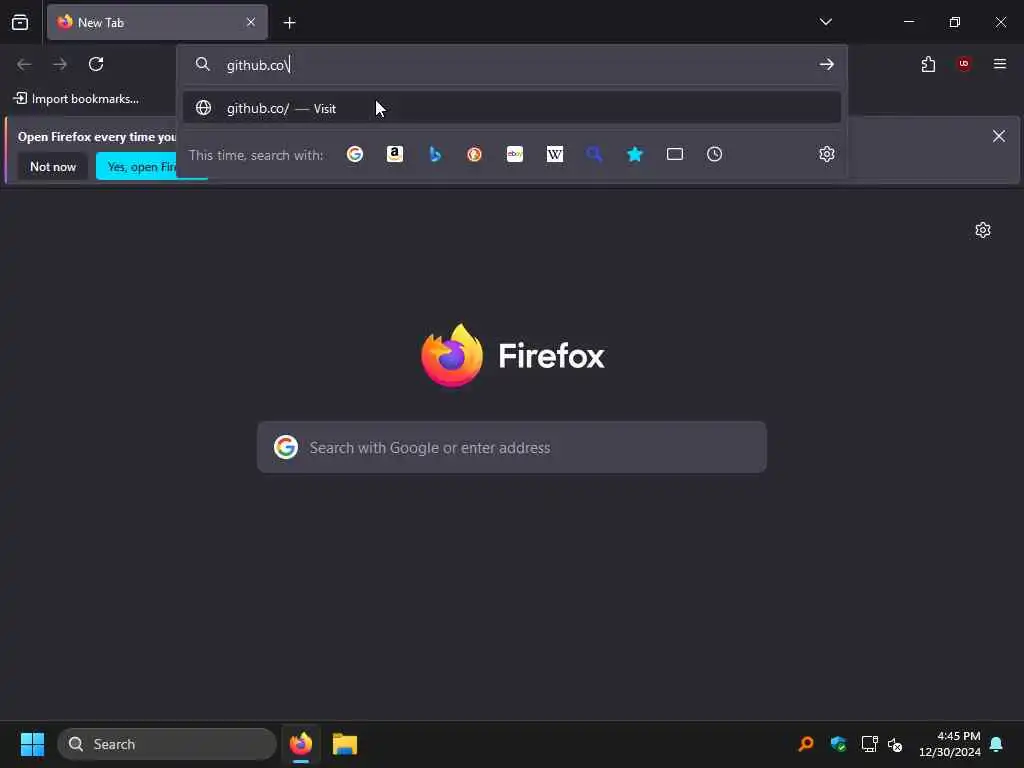Search history with the clock icon
Screen dimensions: 1024x768
714,154
